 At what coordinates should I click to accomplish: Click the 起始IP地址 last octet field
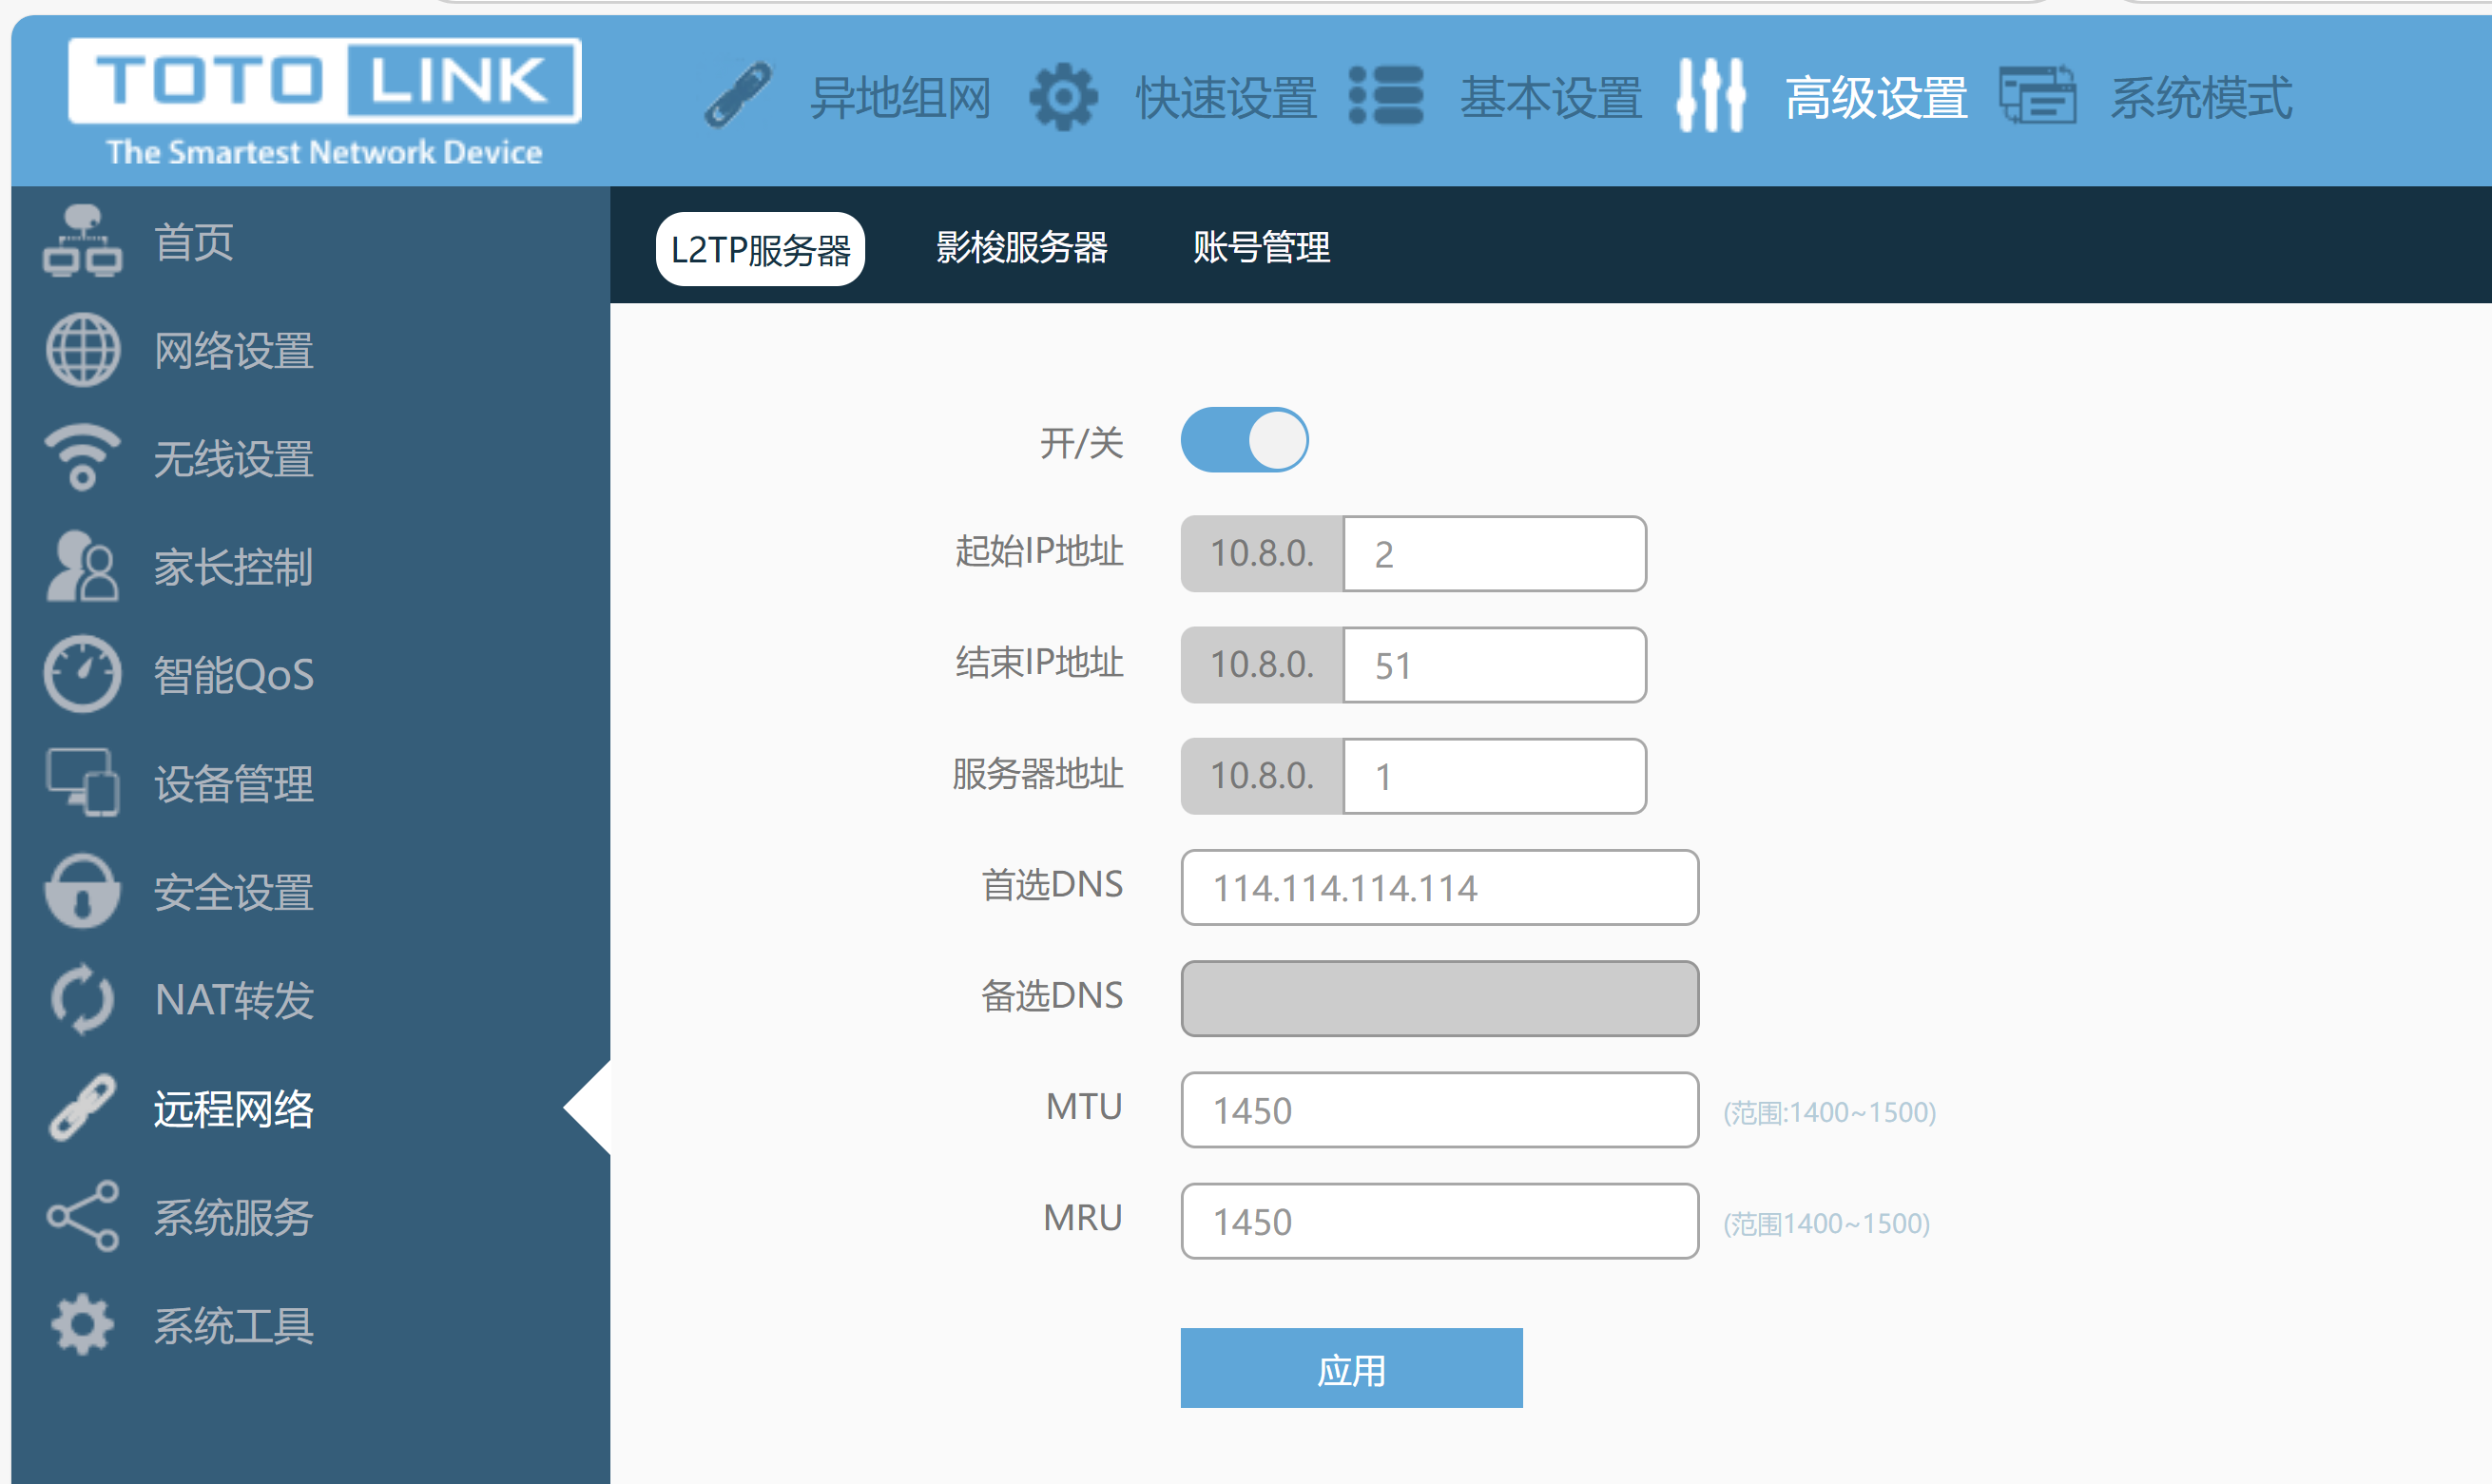1494,554
